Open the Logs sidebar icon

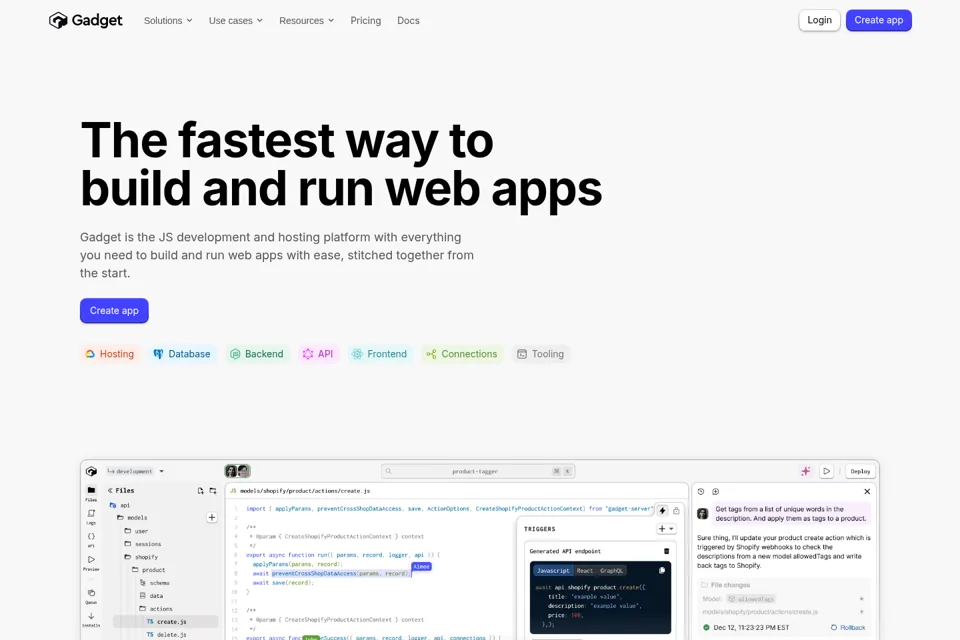(91, 517)
